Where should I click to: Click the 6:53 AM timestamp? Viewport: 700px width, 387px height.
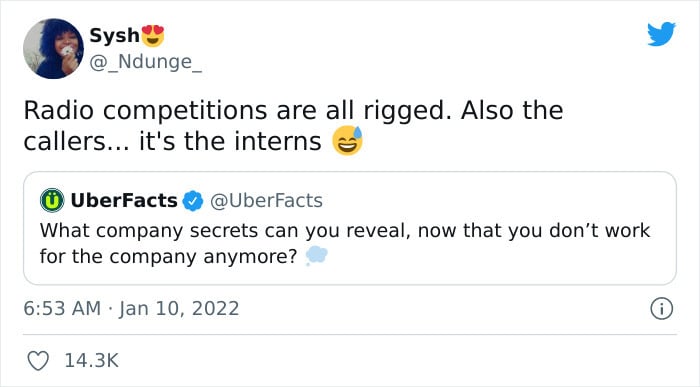coord(62,309)
